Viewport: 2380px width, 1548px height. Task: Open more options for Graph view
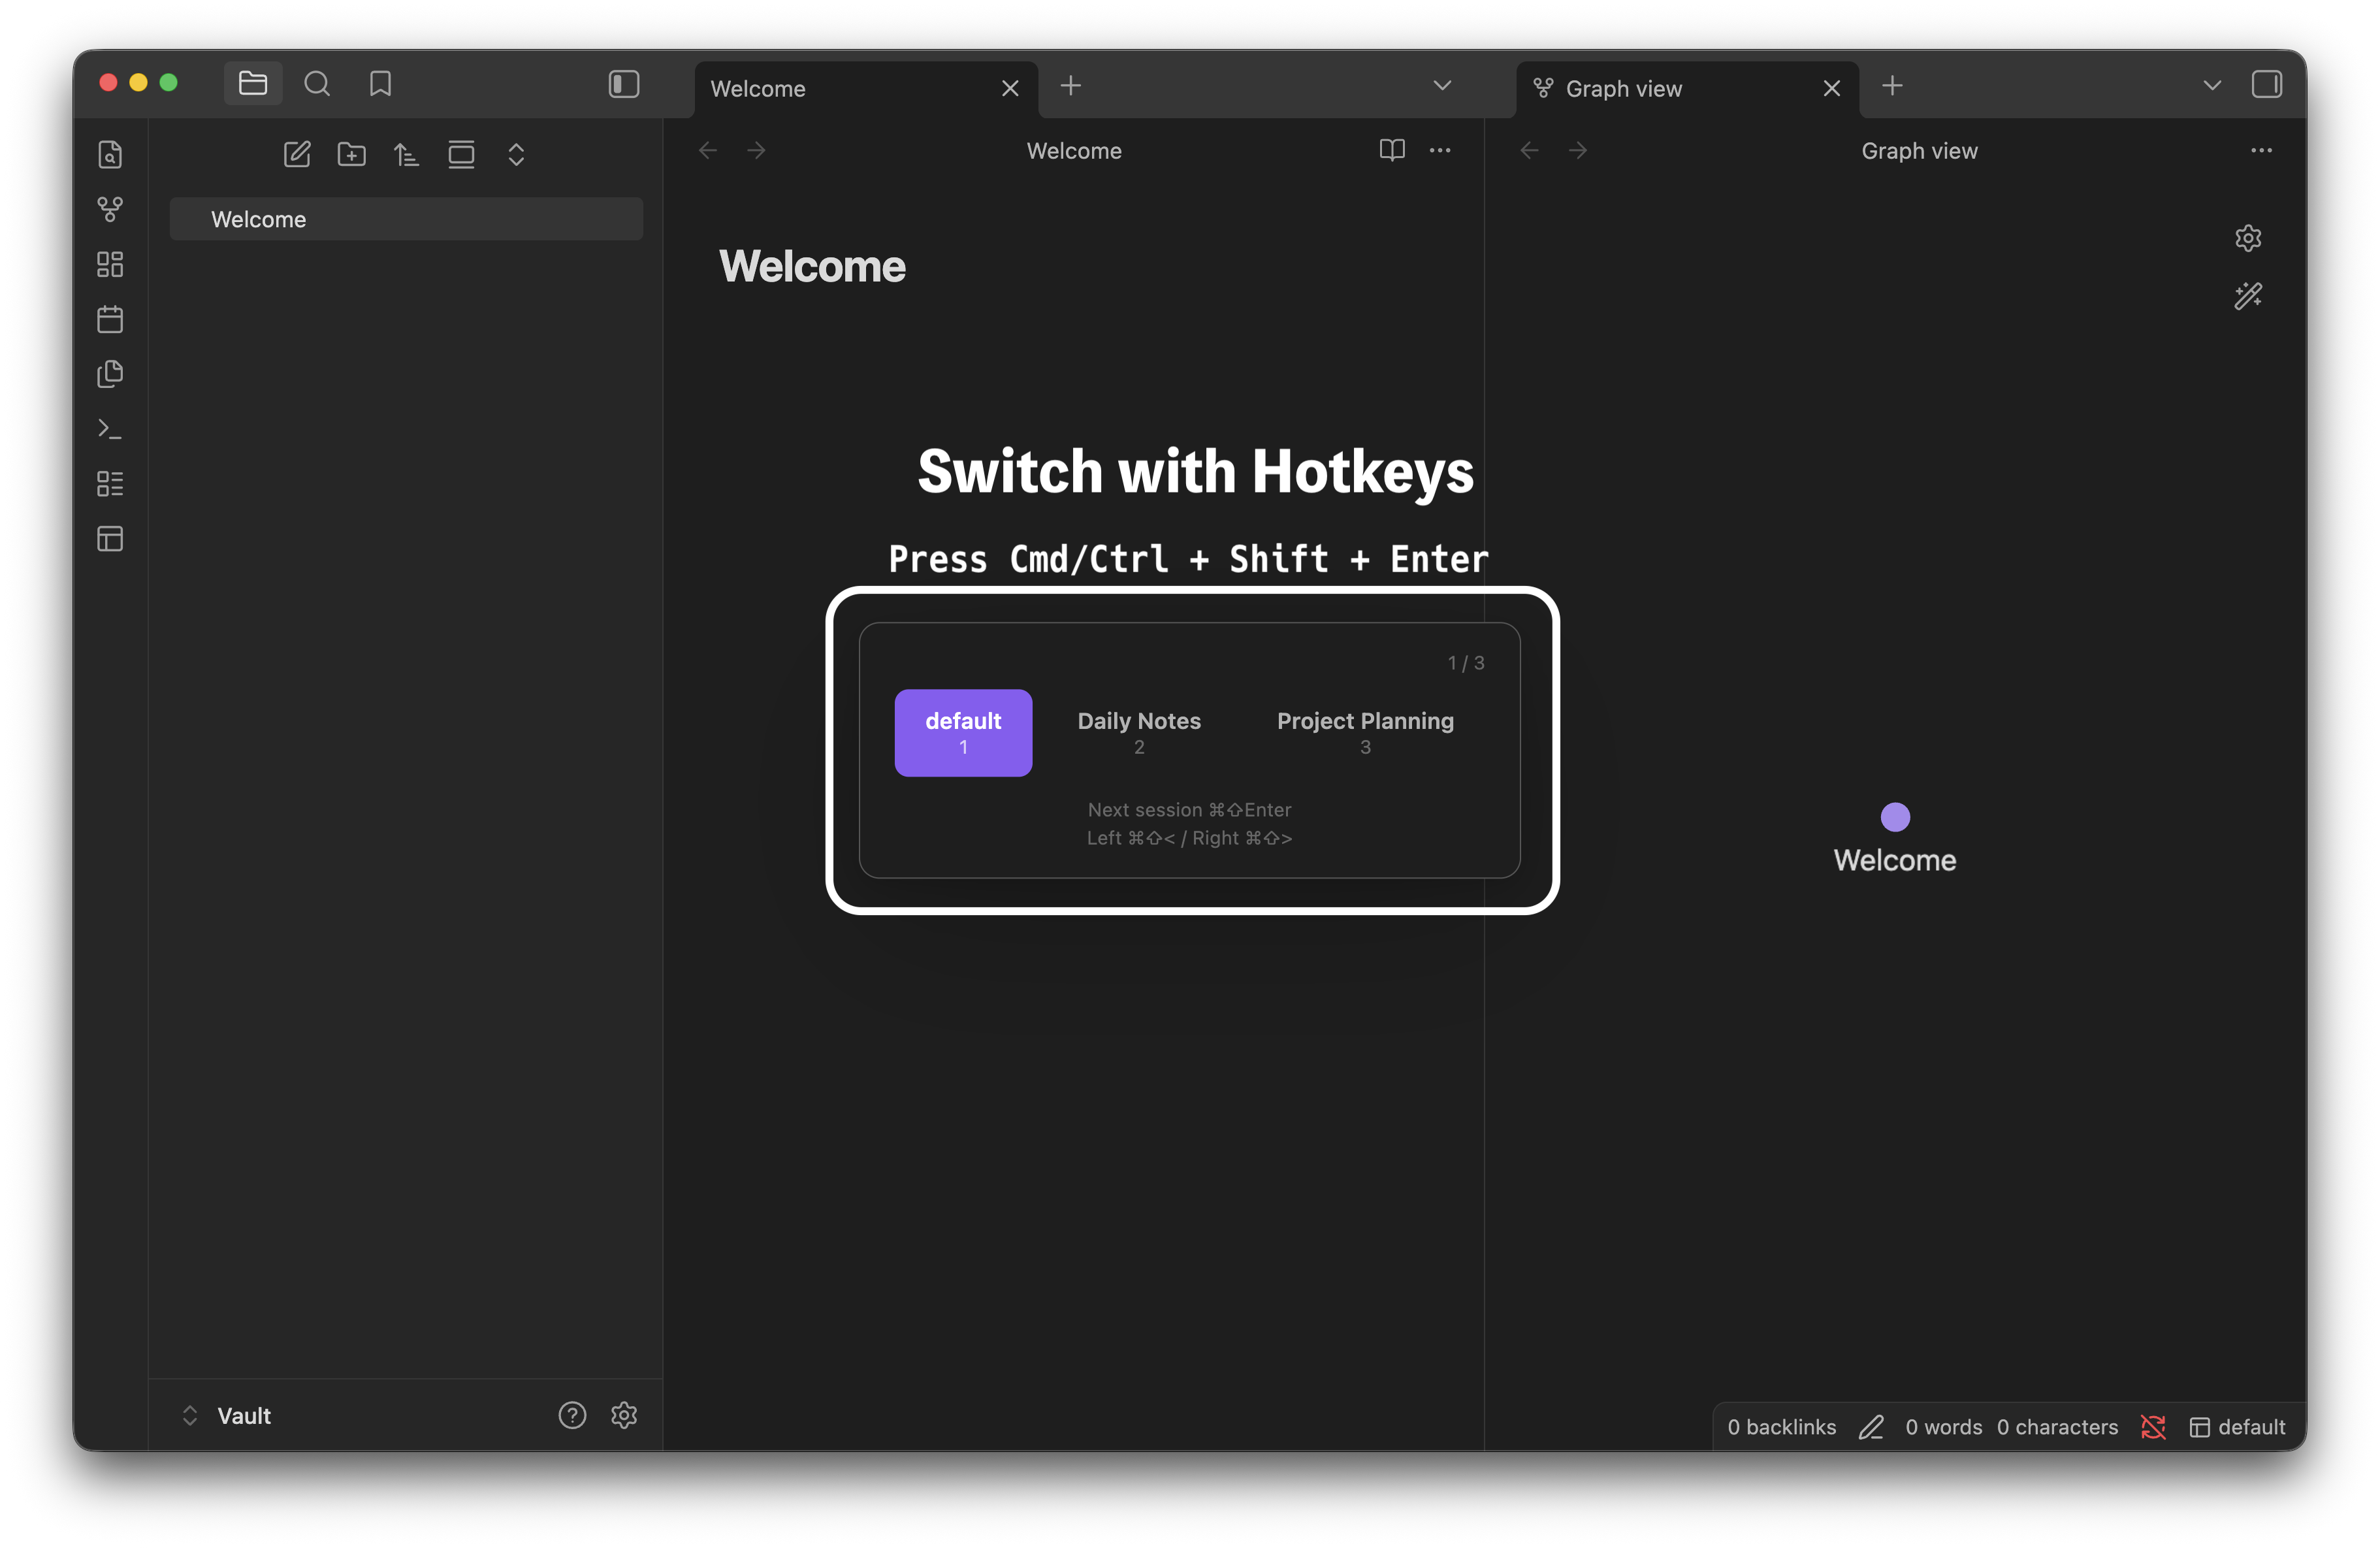pos(2261,151)
